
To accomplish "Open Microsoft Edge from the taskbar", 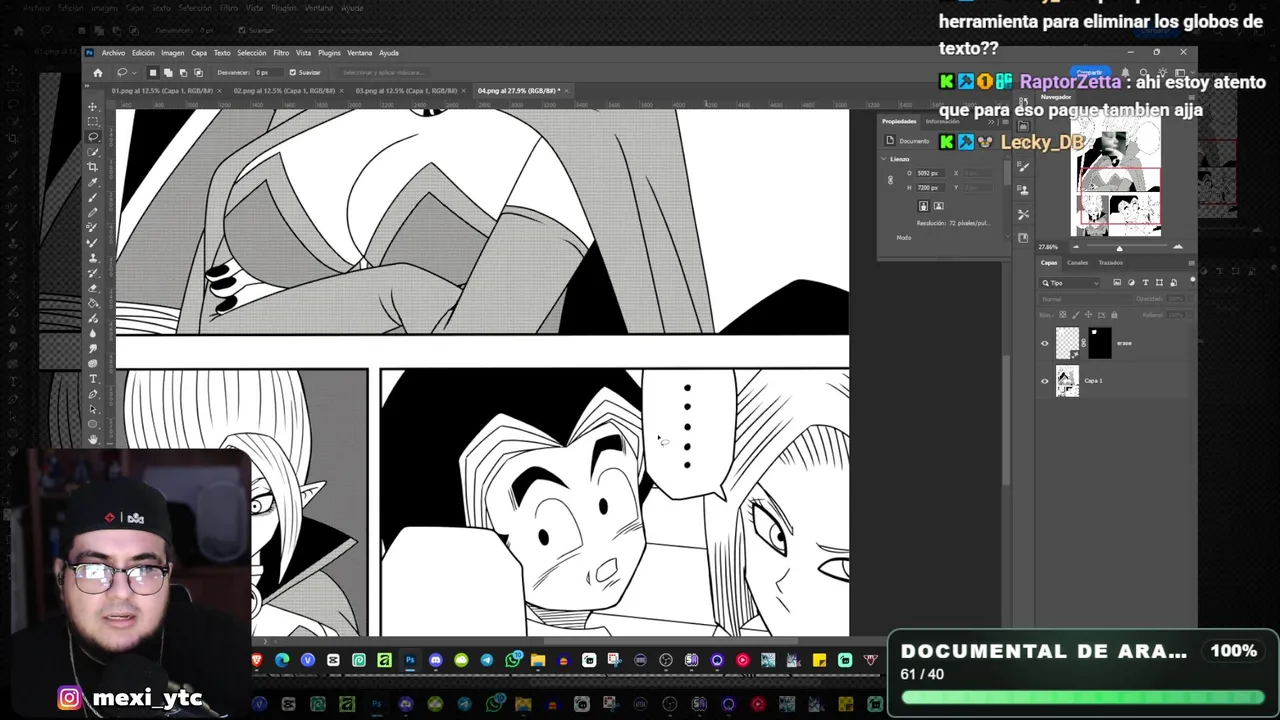I will click(282, 660).
